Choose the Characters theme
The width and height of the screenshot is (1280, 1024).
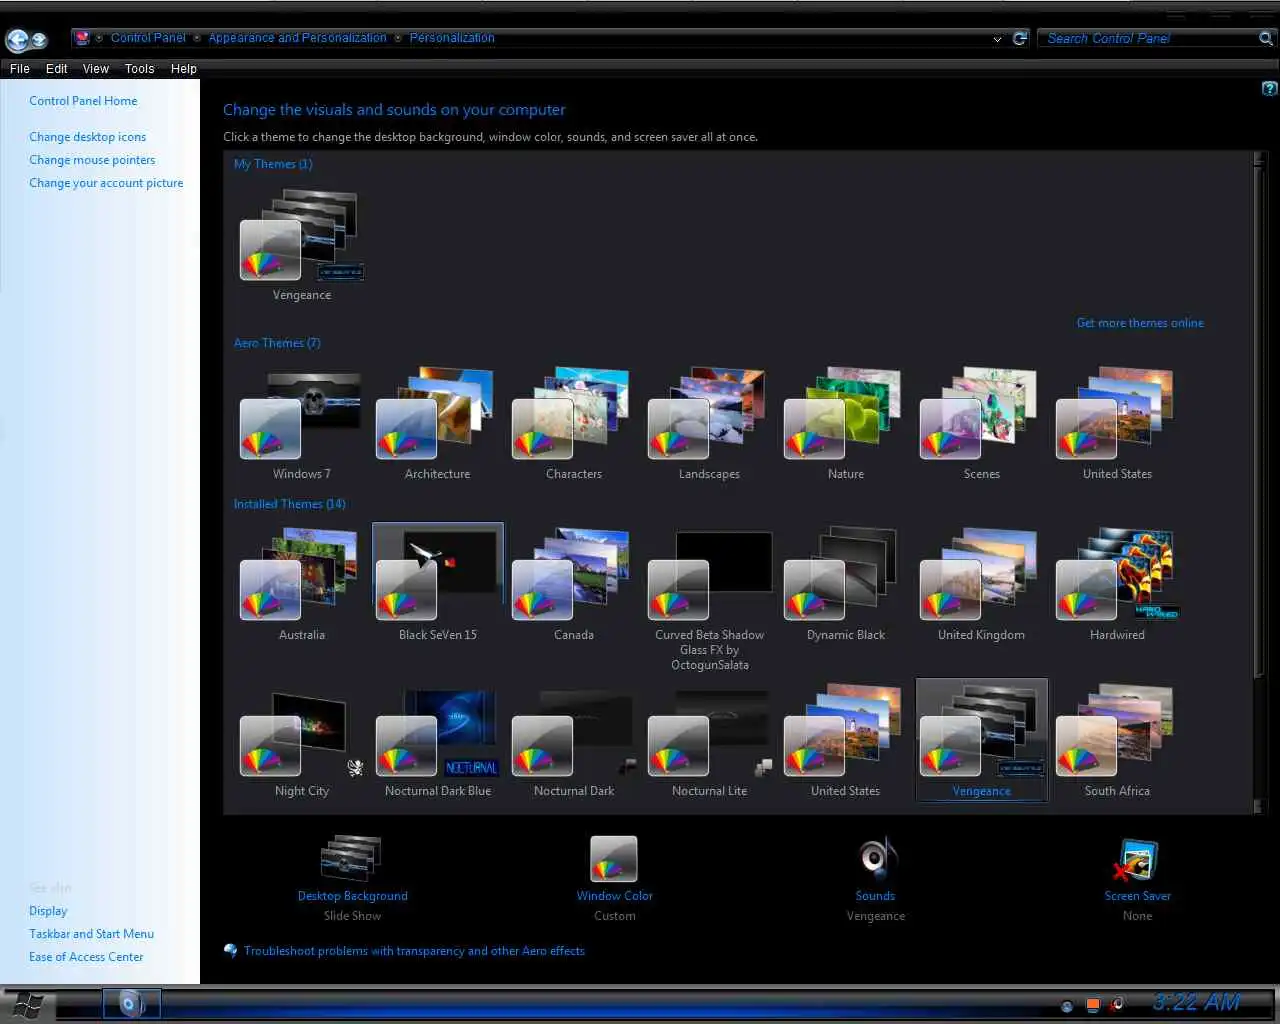[x=573, y=424]
